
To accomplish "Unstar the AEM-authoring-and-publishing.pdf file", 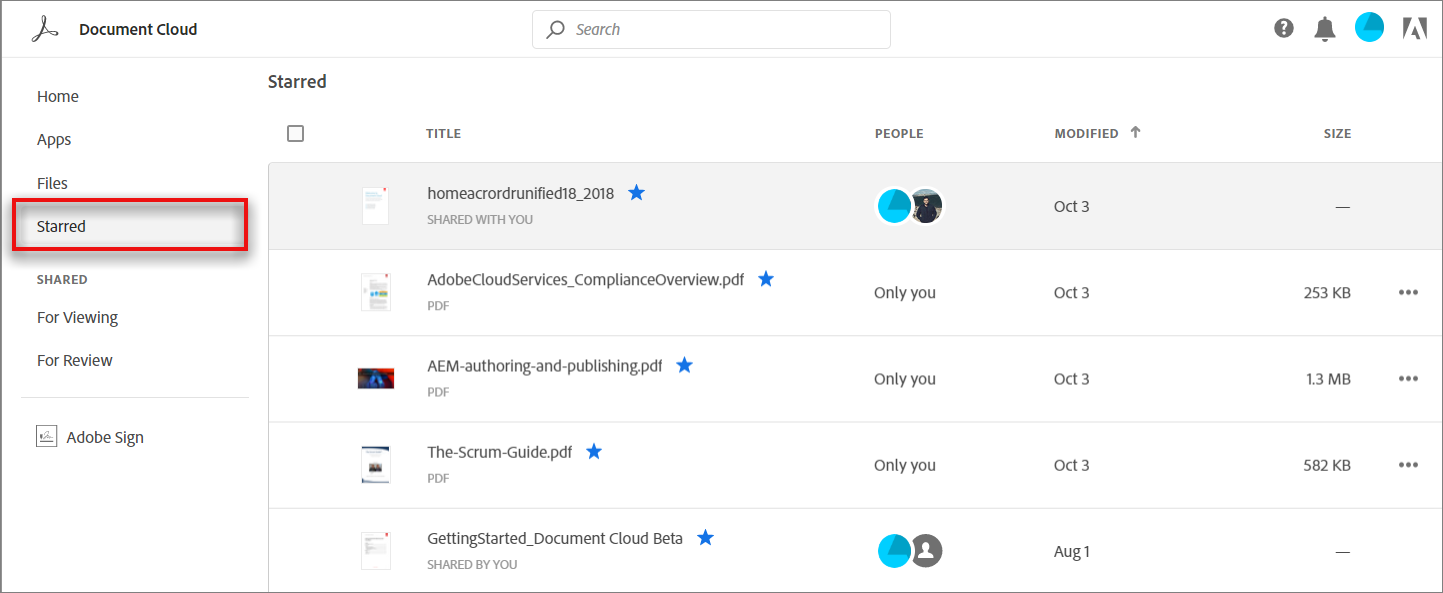I will click(685, 365).
